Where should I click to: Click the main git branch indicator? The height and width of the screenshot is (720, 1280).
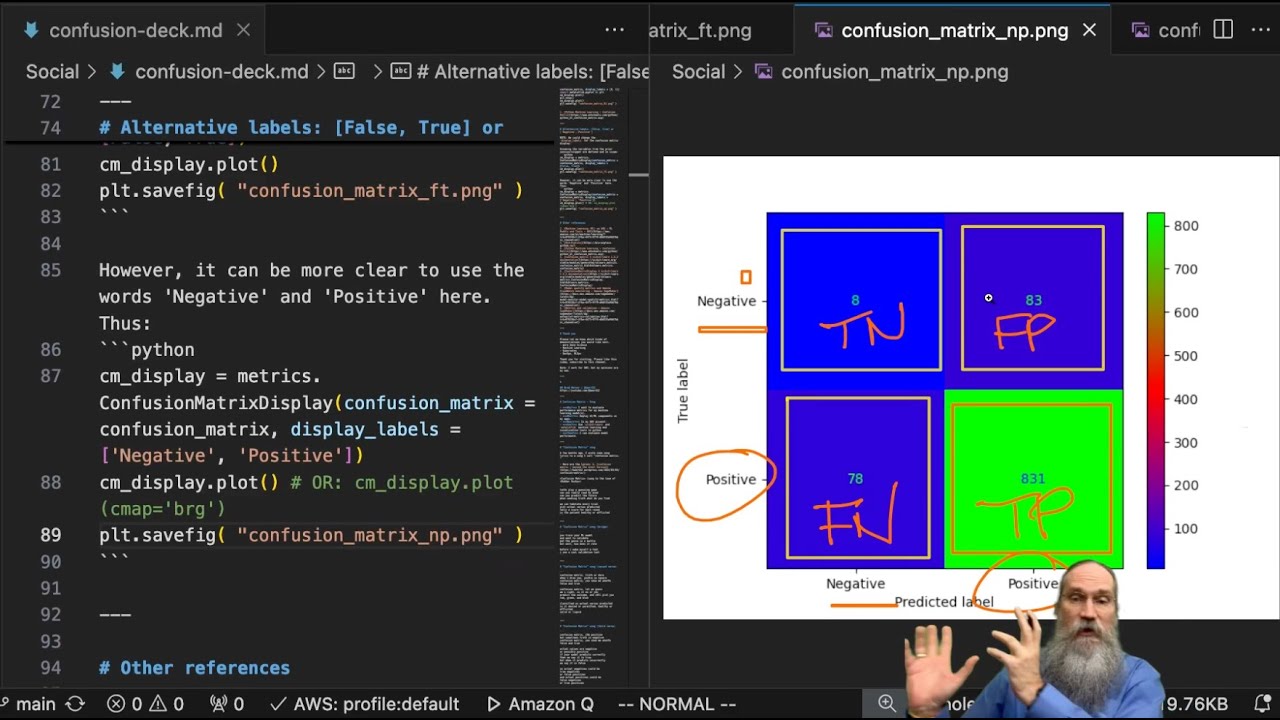pos(27,704)
